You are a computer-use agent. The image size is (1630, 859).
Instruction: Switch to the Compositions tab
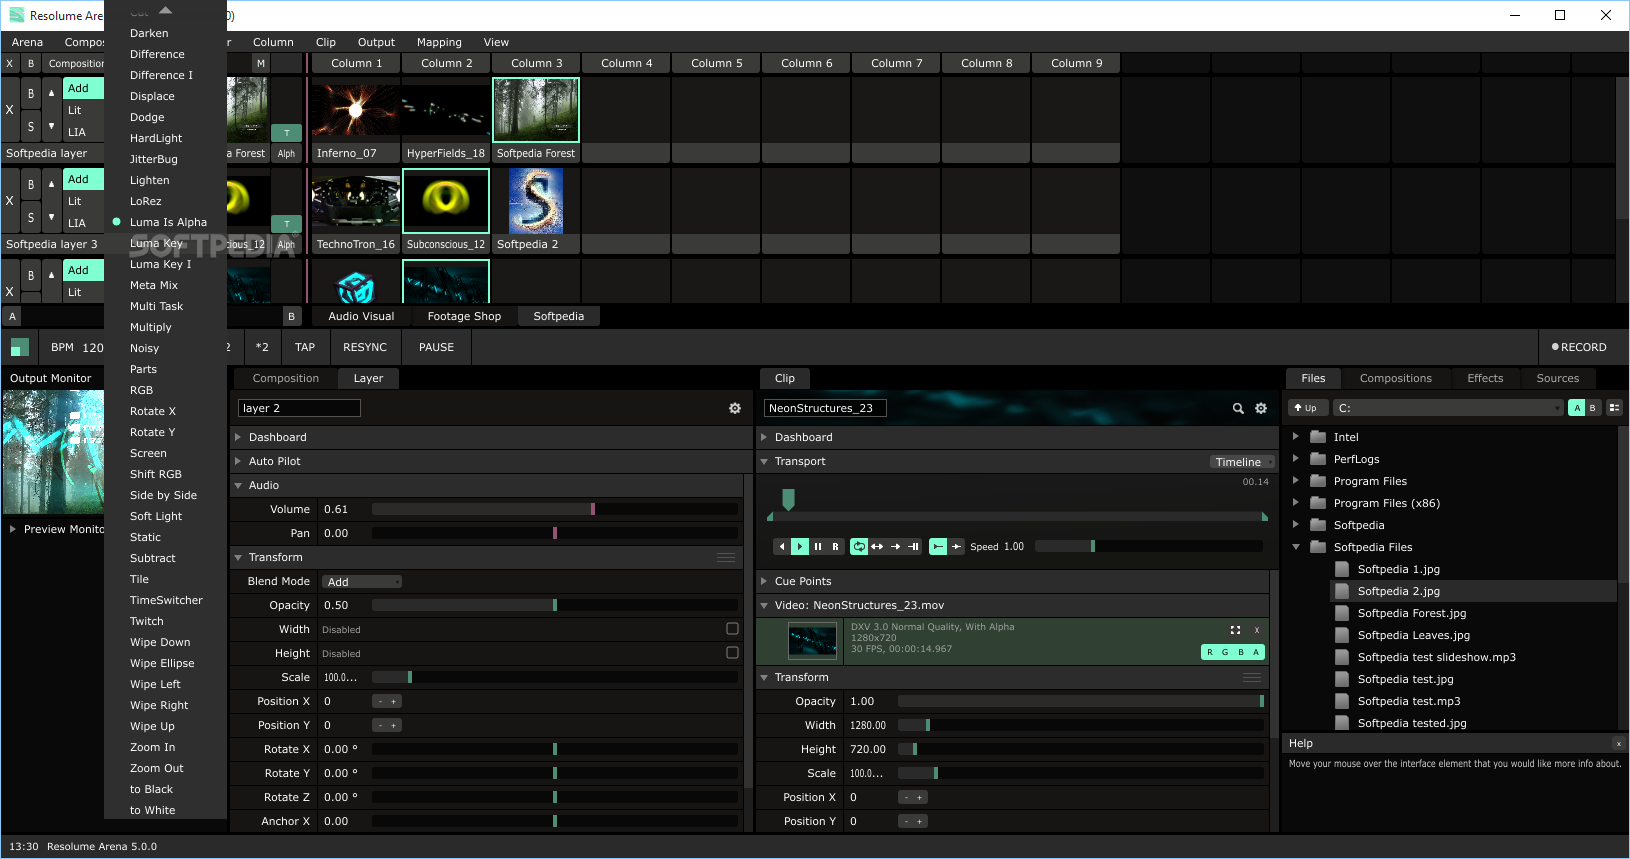[x=1395, y=378]
